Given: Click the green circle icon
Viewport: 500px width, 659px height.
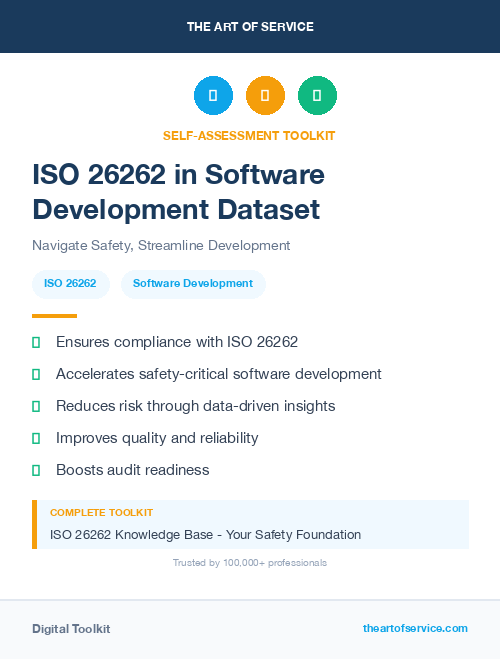Looking at the screenshot, I should pos(317,95).
